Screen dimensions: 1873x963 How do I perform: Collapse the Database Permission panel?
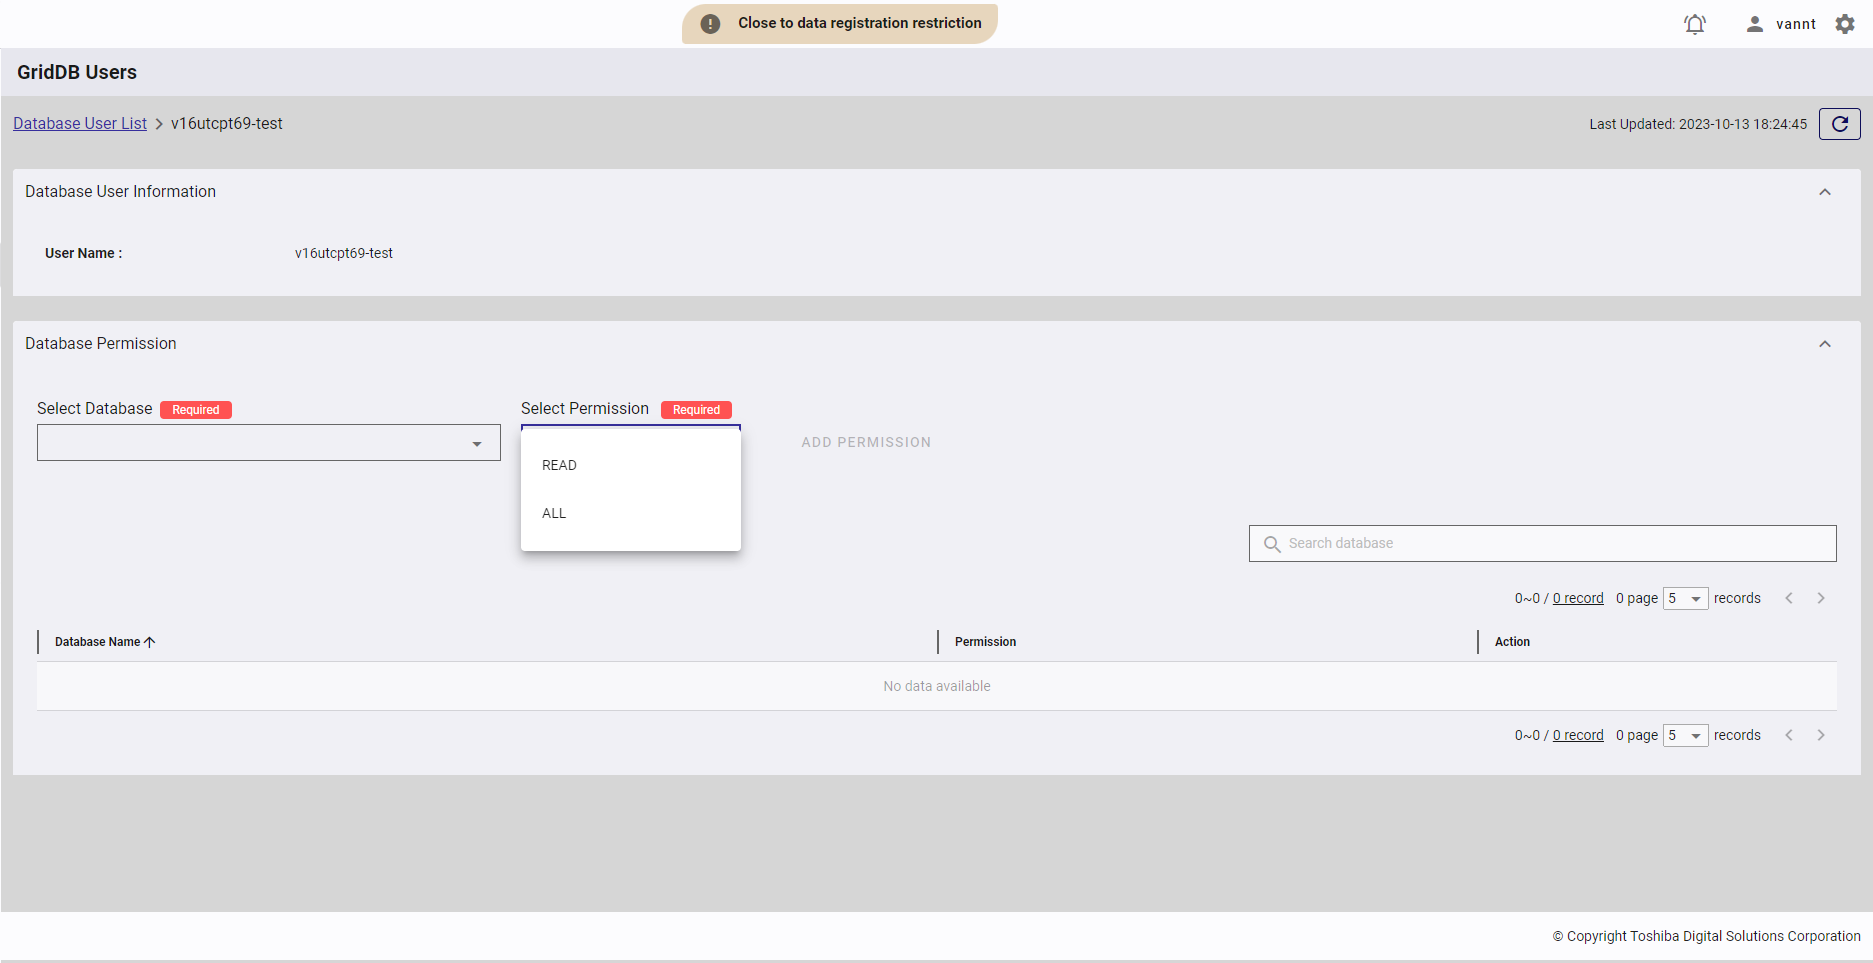(1824, 344)
